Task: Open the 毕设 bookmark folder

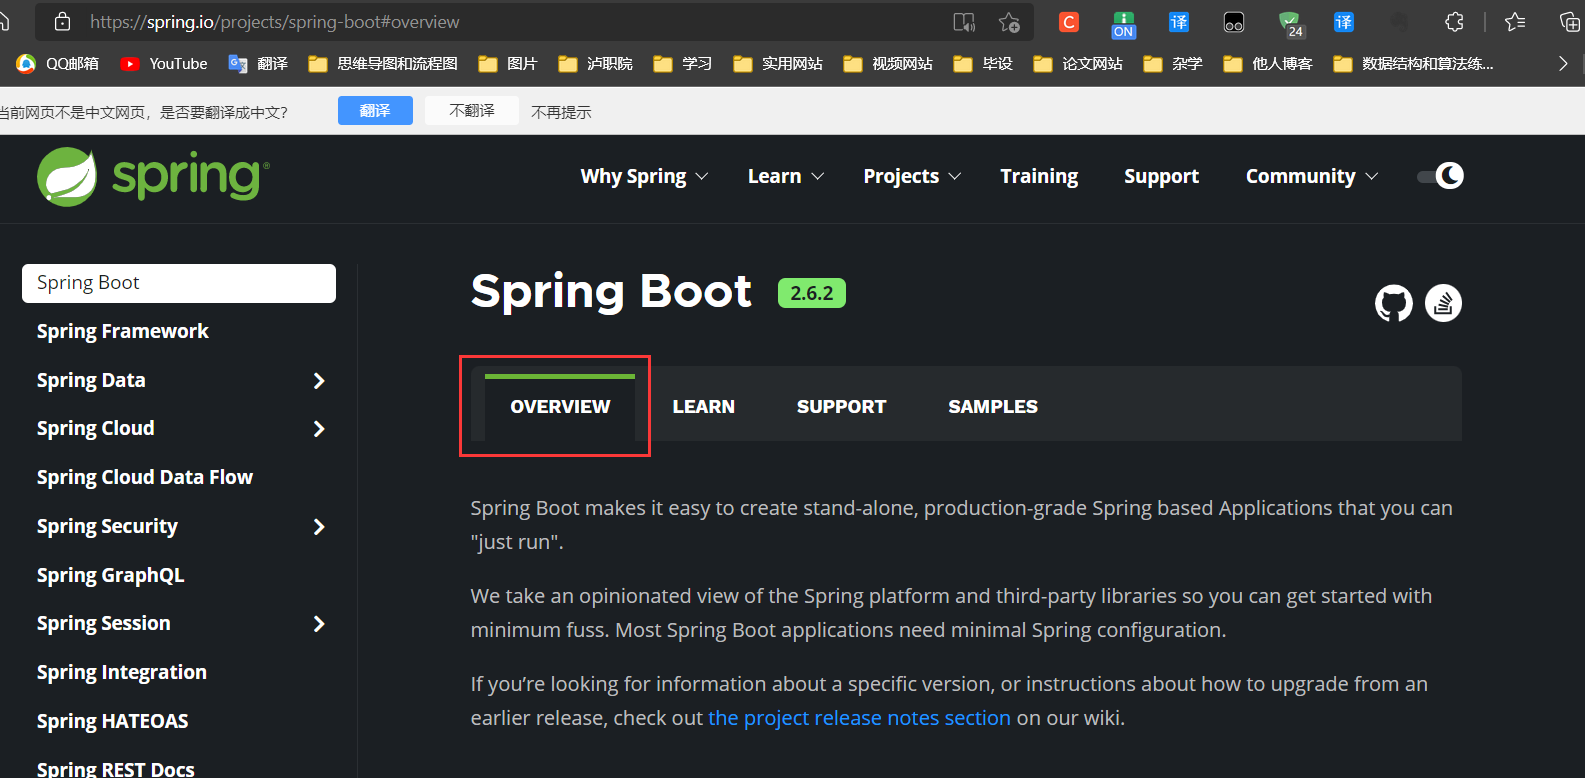Action: pos(983,63)
